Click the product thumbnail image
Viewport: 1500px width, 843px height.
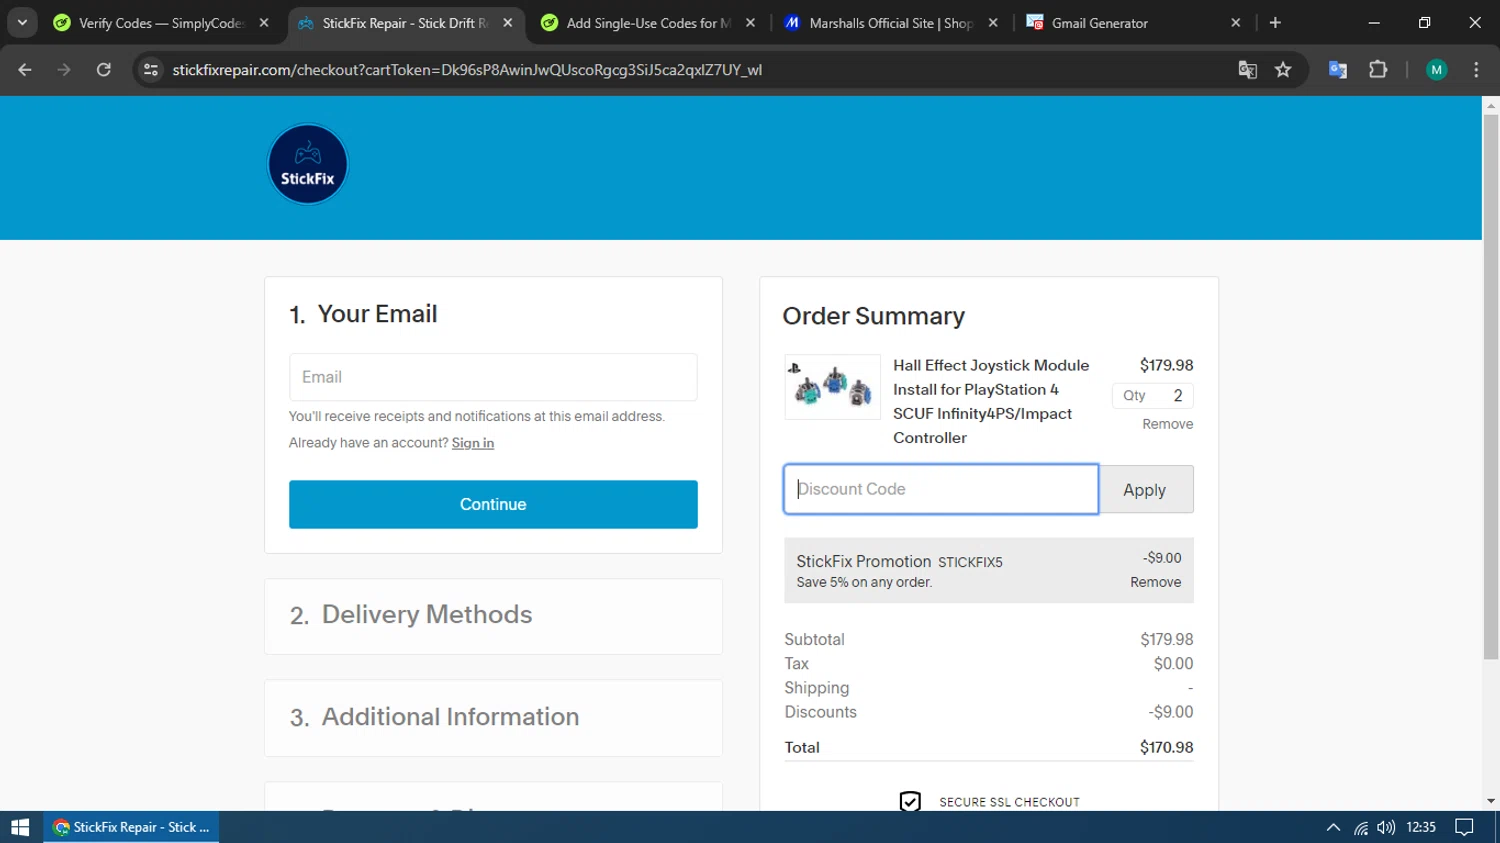[x=832, y=387]
